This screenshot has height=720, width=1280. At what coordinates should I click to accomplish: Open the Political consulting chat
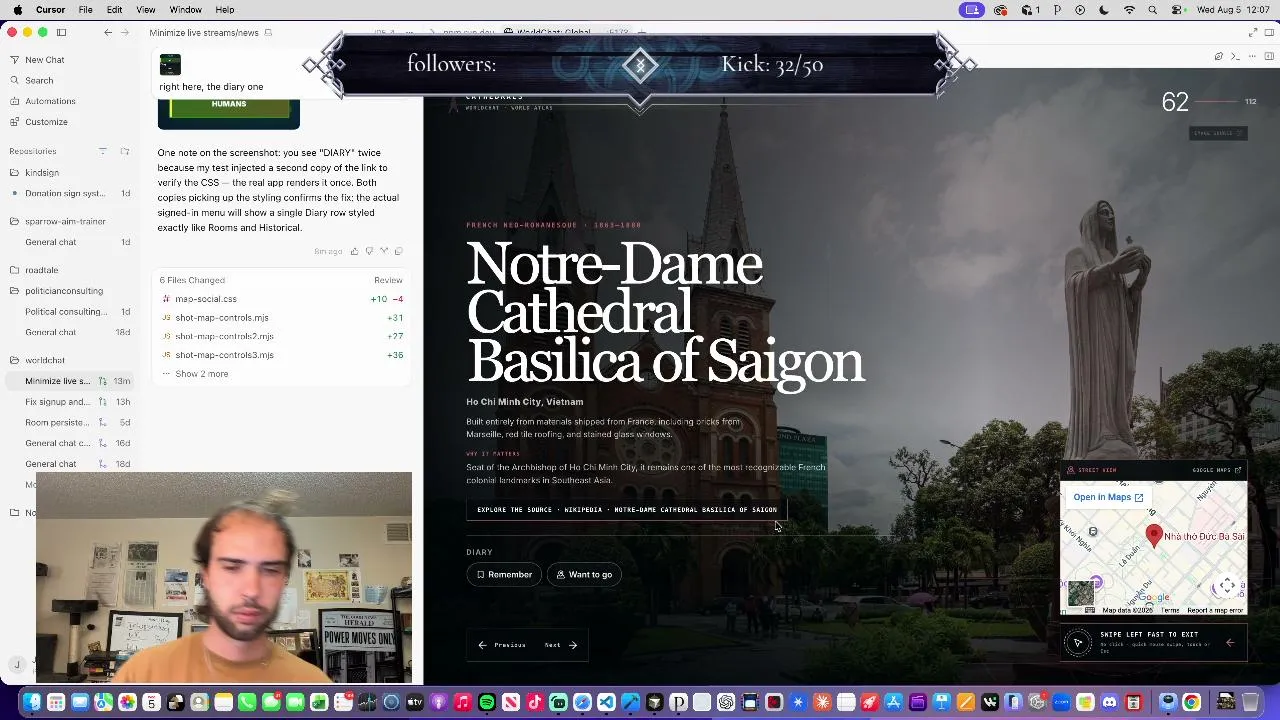tap(70, 312)
